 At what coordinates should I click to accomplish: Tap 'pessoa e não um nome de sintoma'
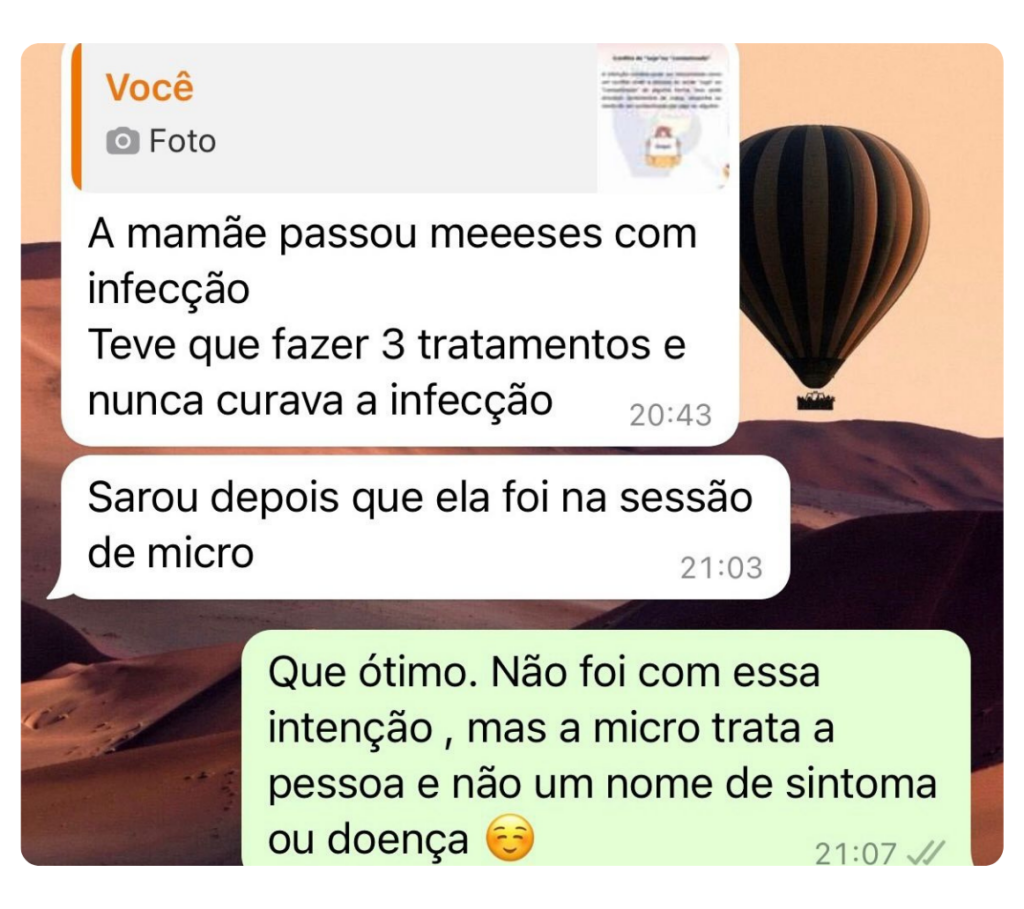point(602,784)
